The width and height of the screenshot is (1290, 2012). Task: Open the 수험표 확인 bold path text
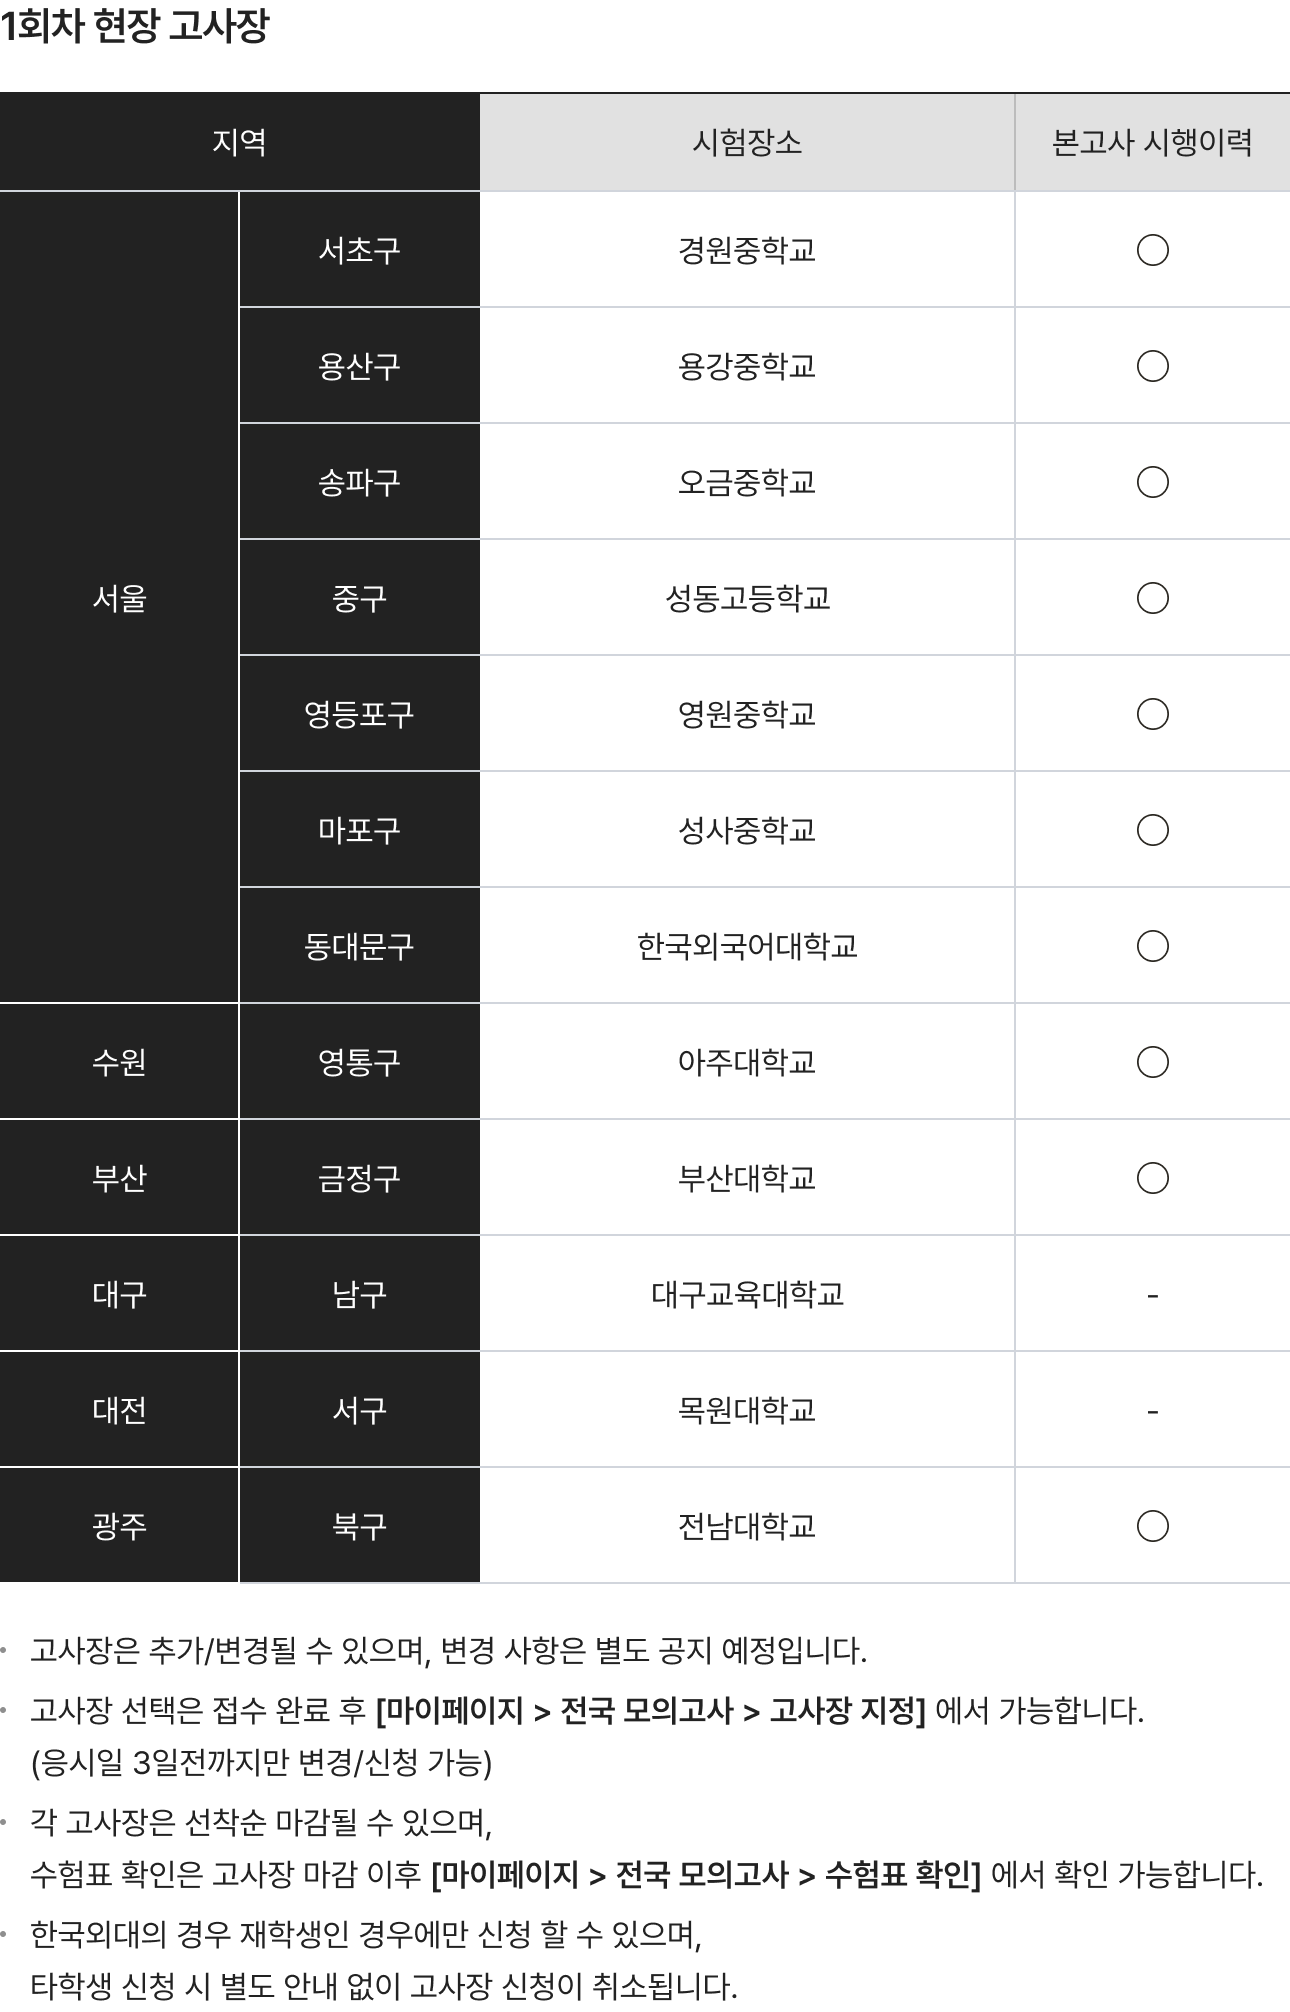point(902,1873)
